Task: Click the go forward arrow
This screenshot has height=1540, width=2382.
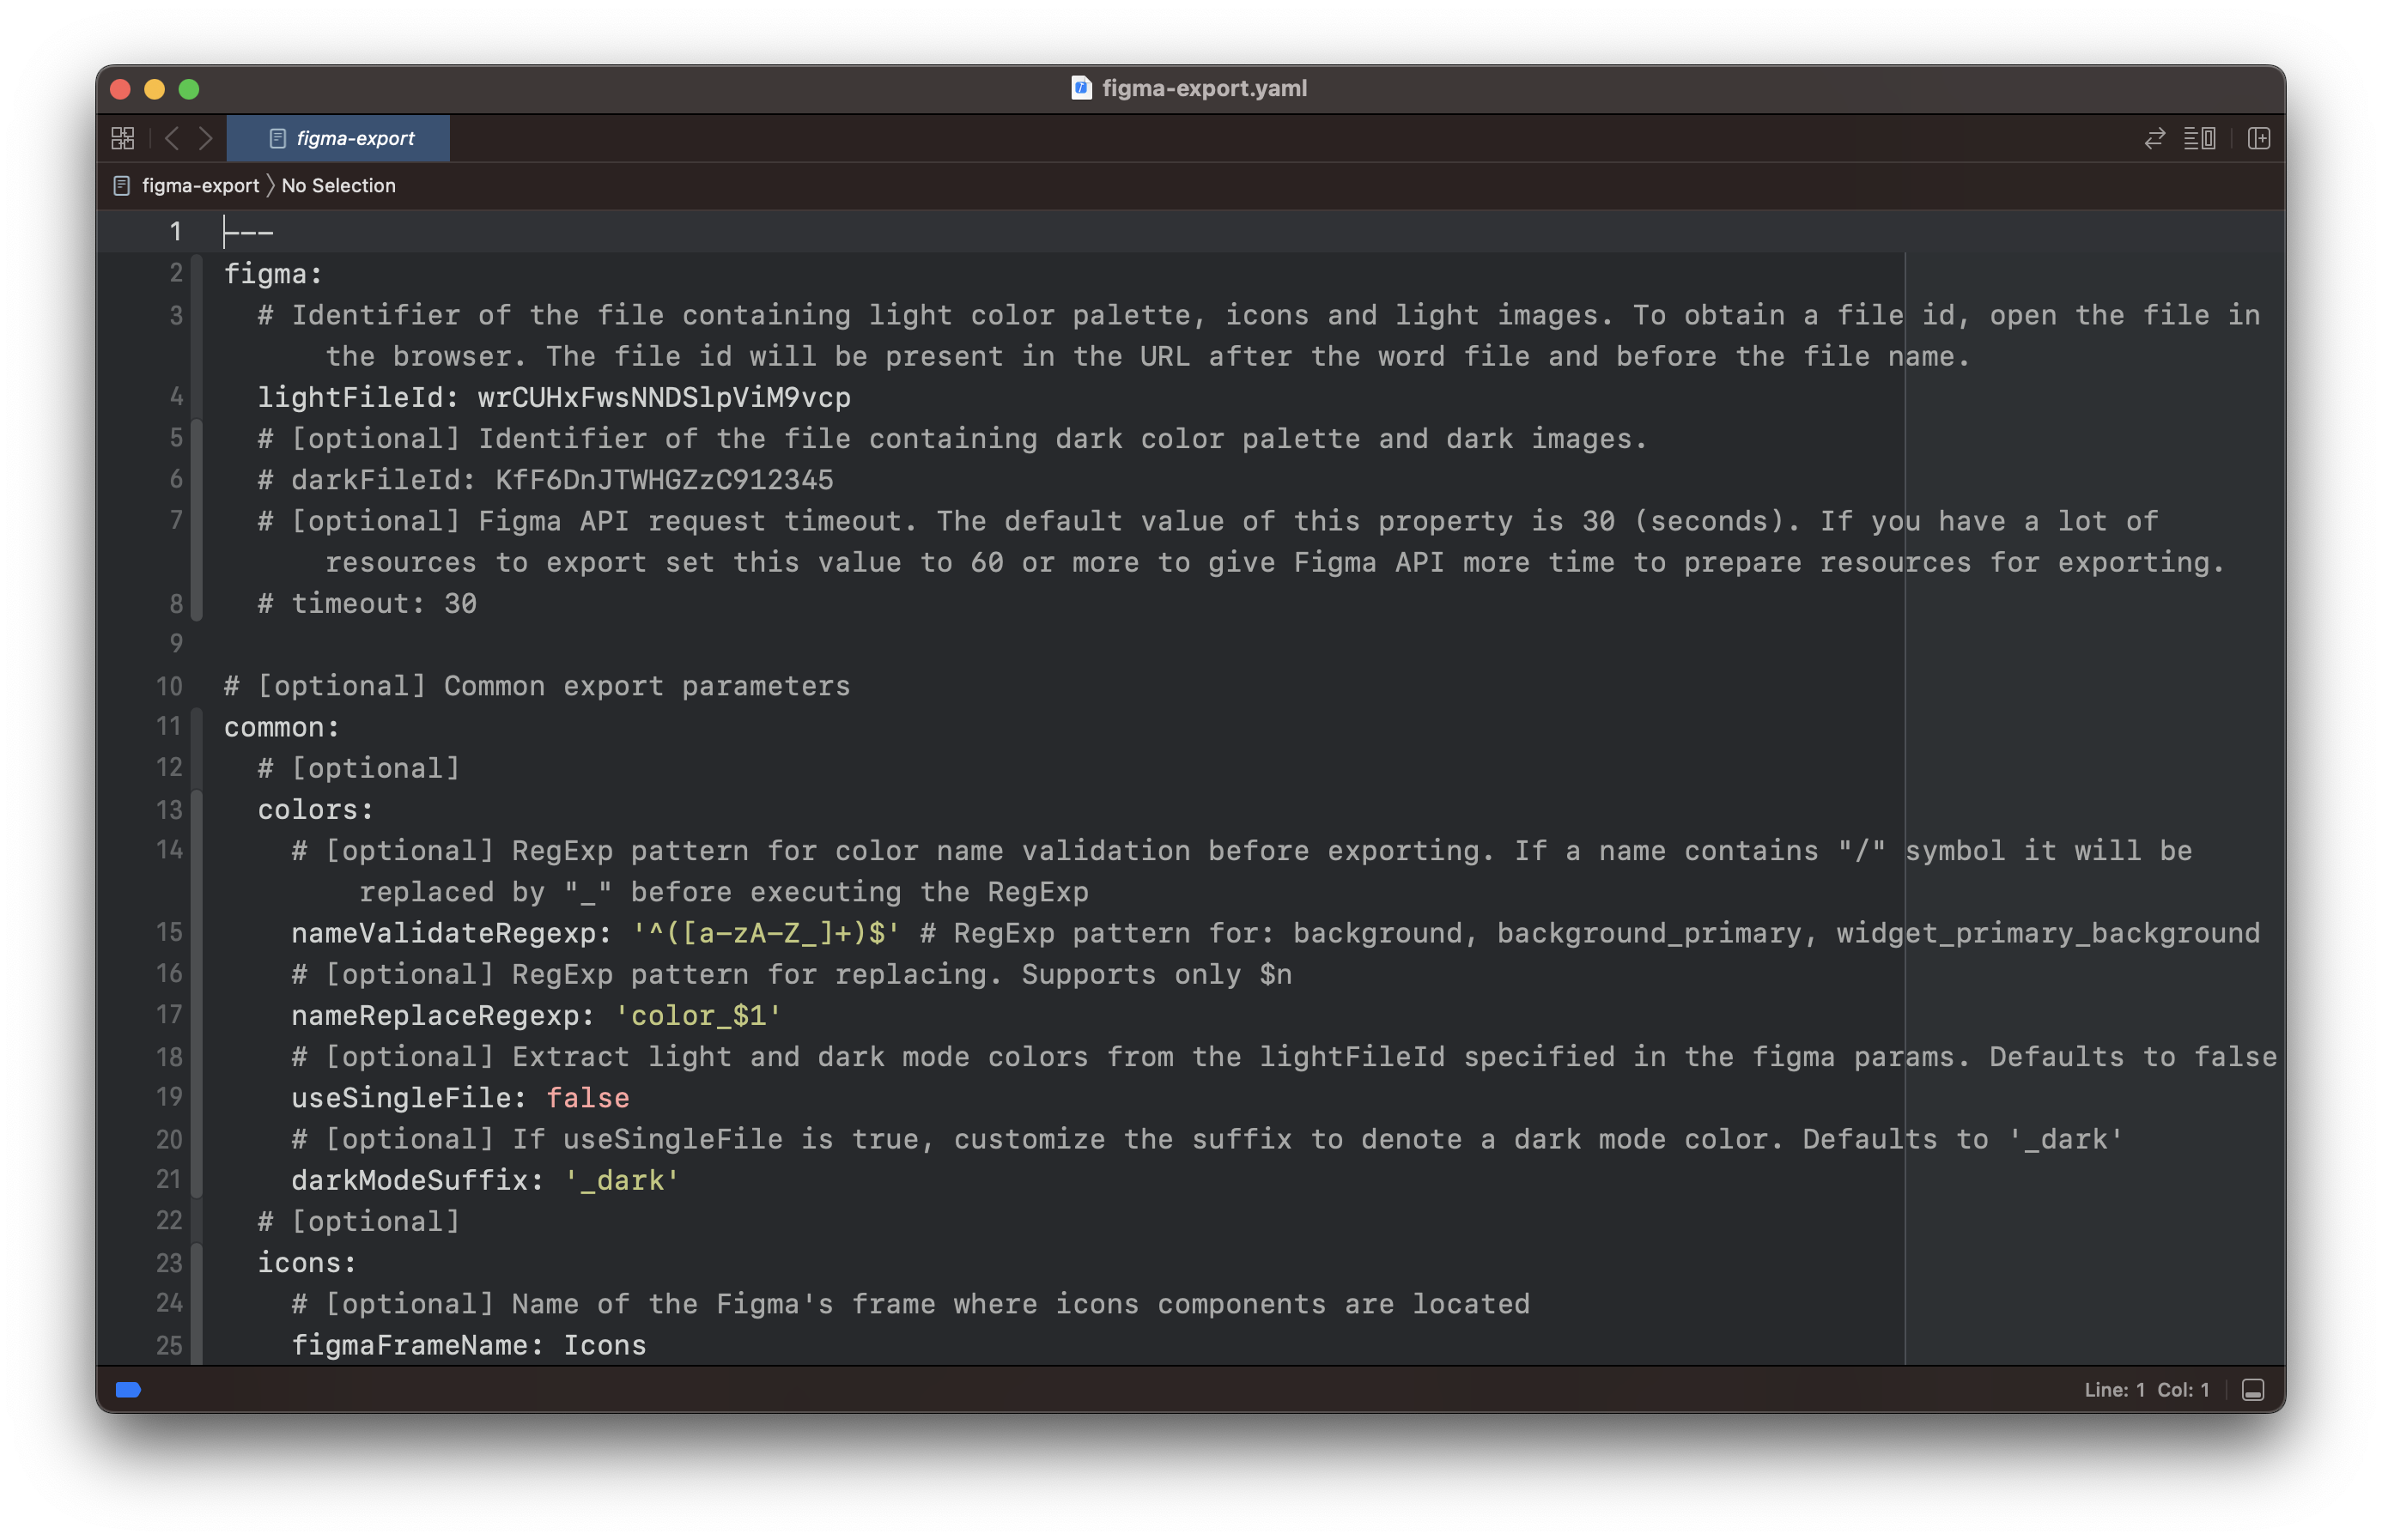Action: (x=206, y=138)
